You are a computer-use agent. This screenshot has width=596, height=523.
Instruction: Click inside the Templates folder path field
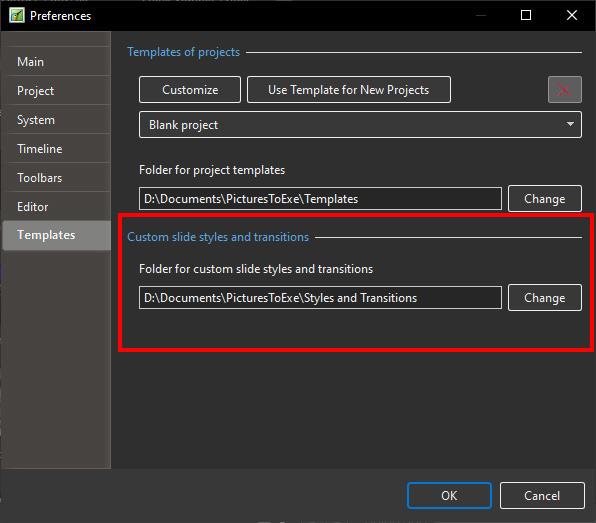[x=320, y=198]
